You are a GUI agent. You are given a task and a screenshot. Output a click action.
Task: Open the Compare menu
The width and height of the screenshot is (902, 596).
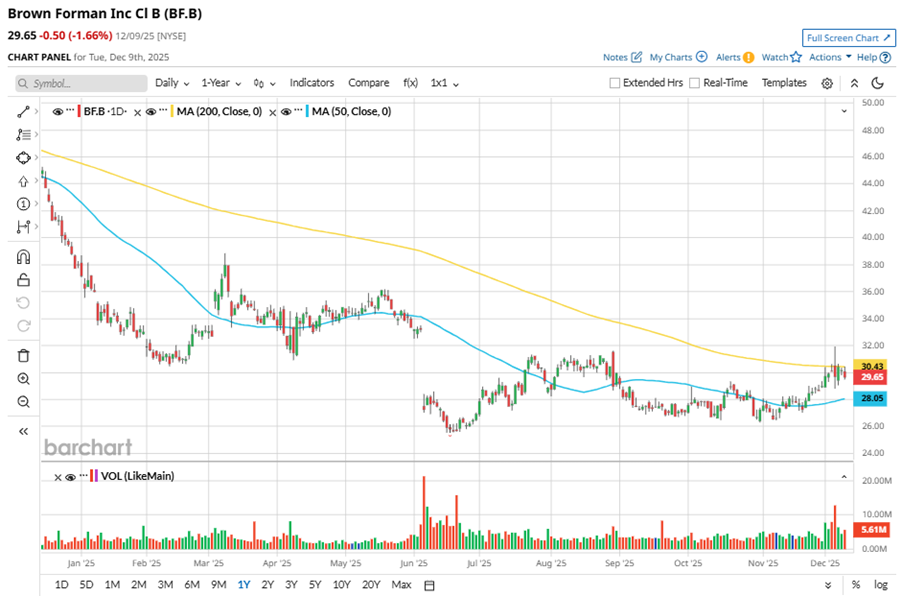[x=369, y=83]
